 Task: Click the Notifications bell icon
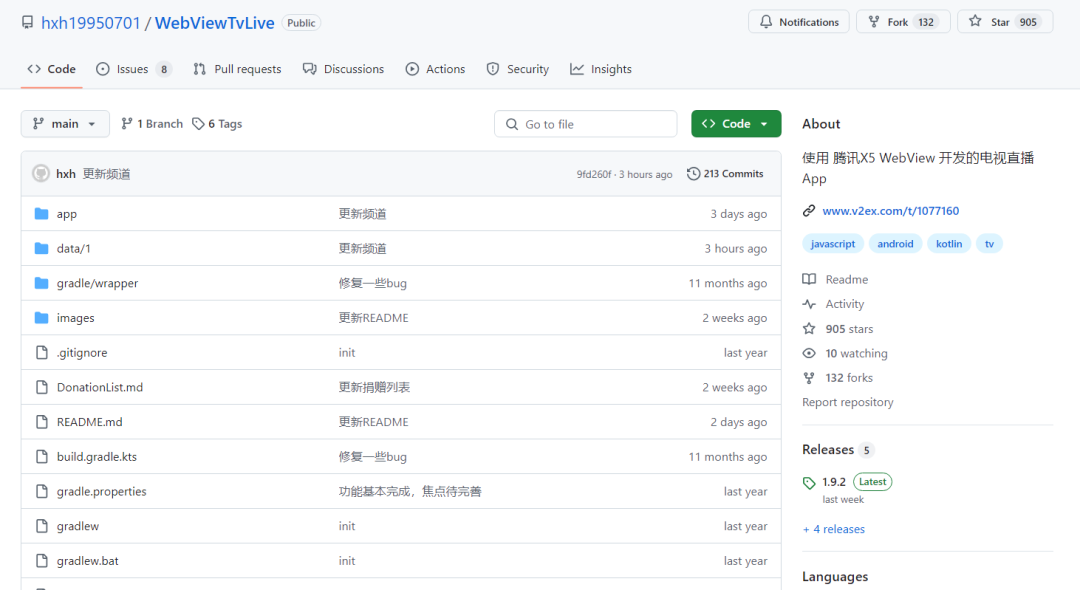[x=766, y=22]
